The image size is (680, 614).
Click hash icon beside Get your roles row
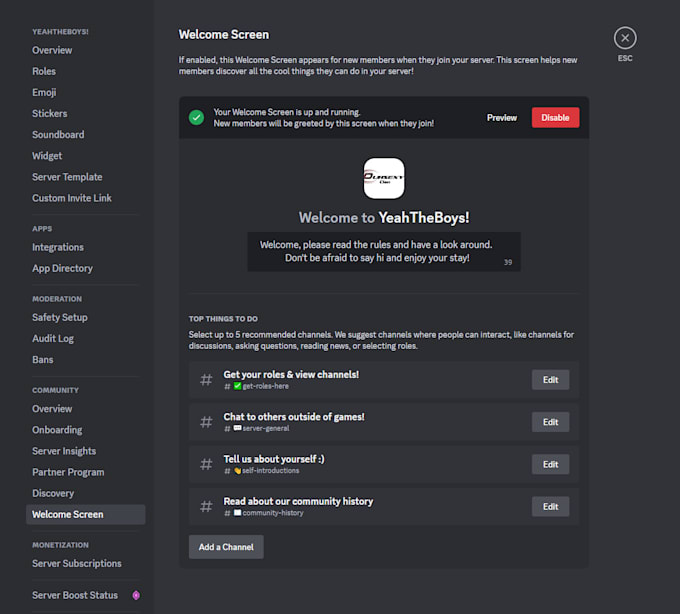click(x=206, y=380)
